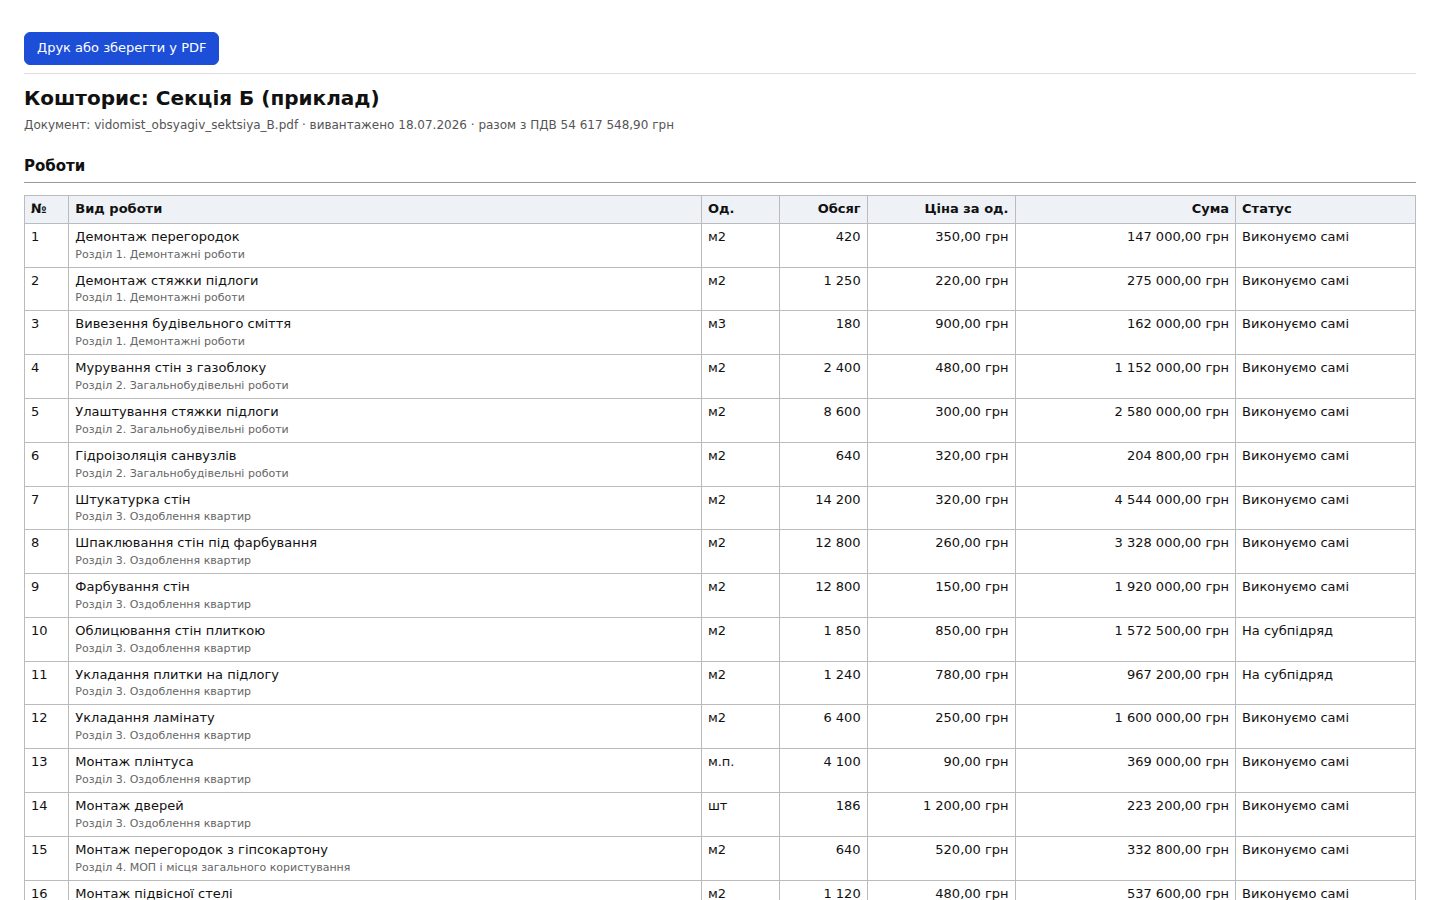Click the volume value 8 600
This screenshot has width=1440, height=900.
pos(842,412)
